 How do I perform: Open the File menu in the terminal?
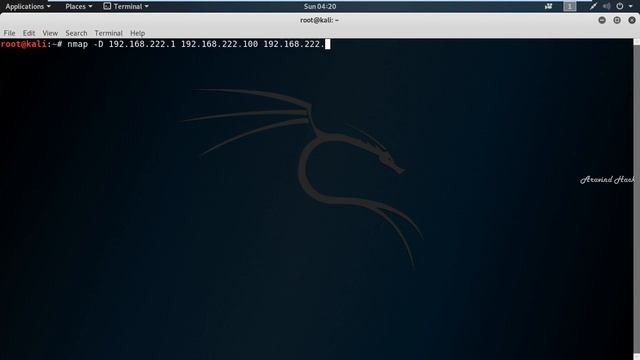pos(9,33)
